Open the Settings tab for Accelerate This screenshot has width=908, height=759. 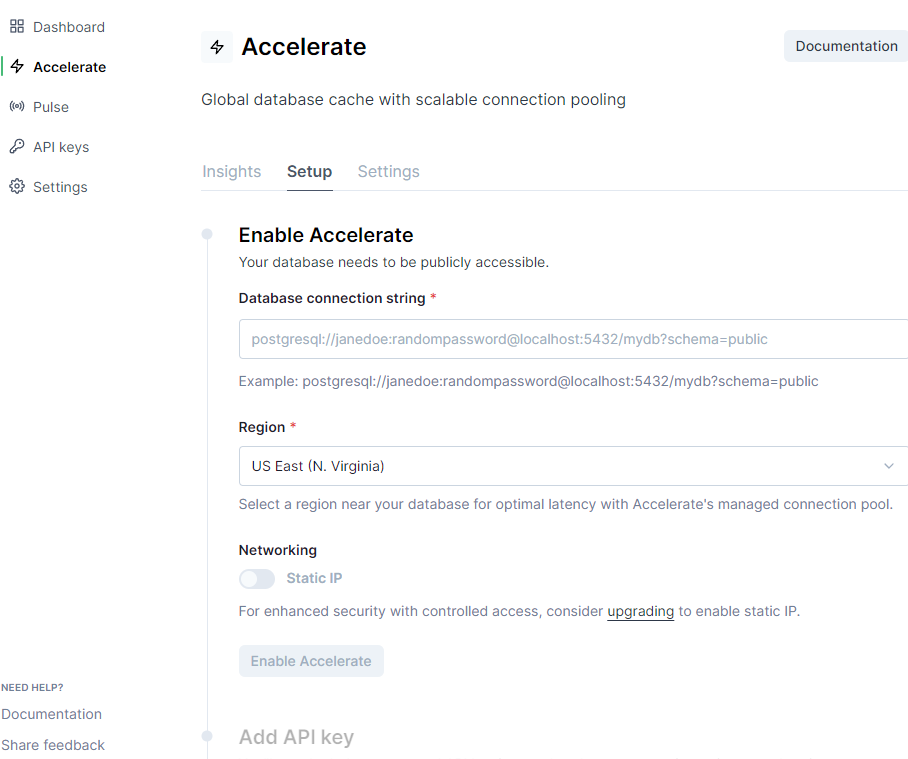(x=388, y=171)
